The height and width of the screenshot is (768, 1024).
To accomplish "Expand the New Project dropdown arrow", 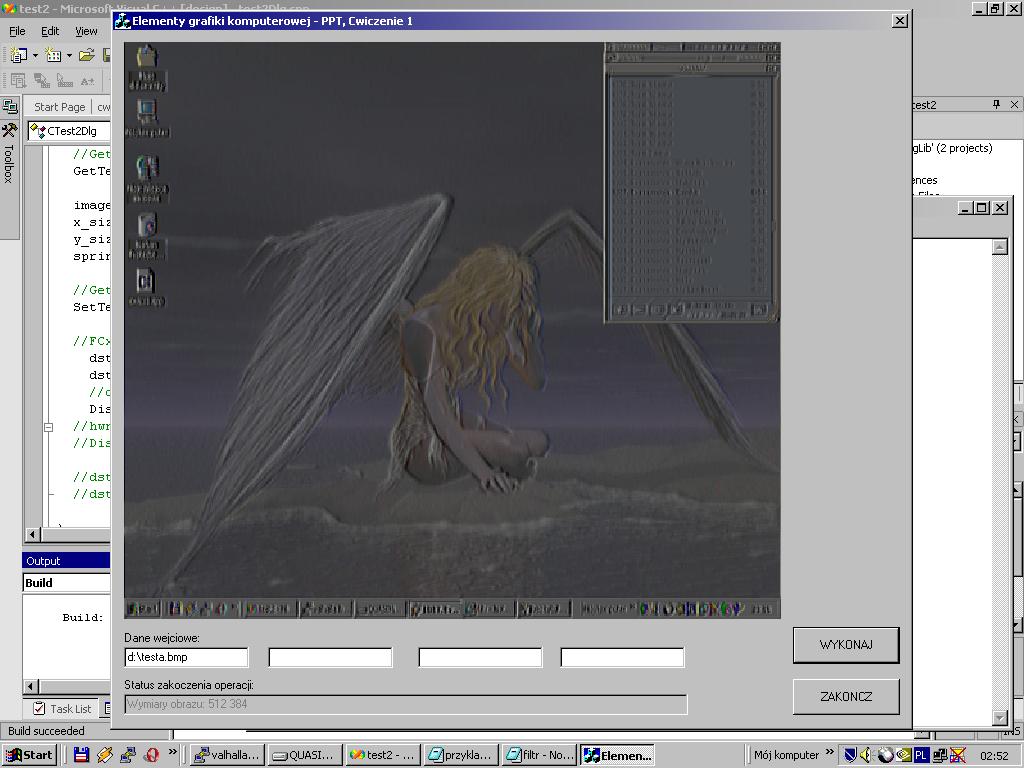I will pos(35,56).
